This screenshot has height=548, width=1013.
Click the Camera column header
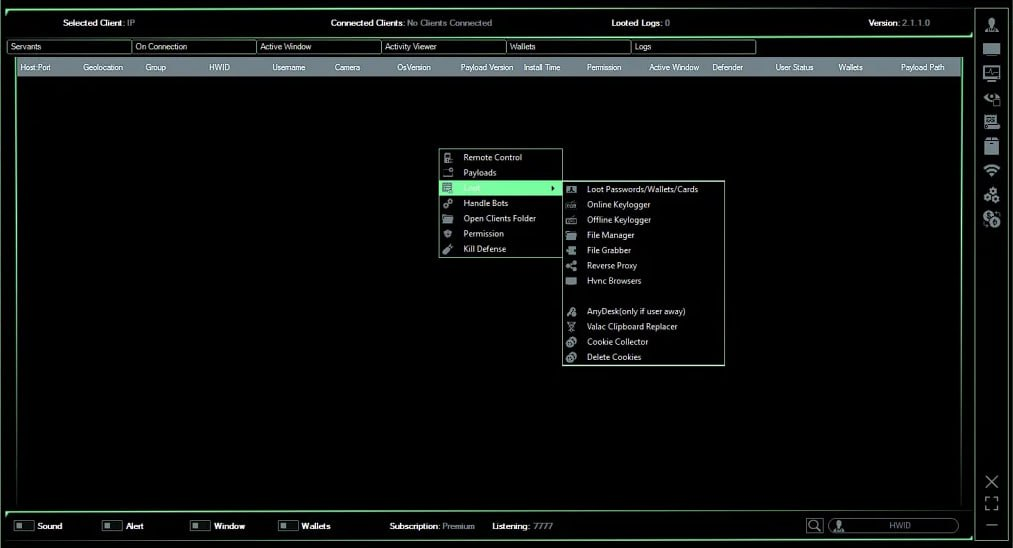click(x=347, y=67)
